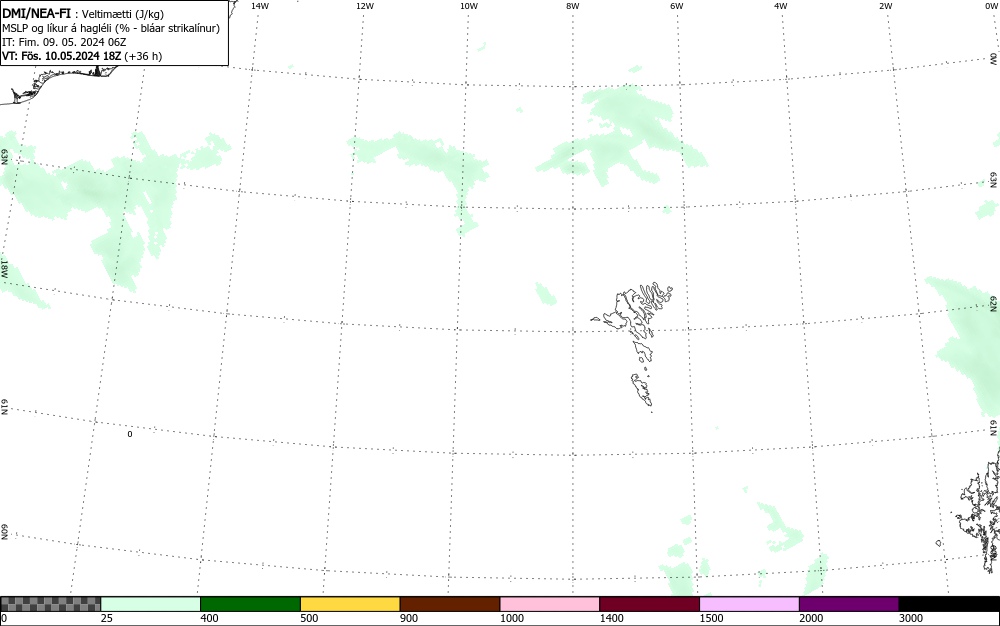Click the light mint 25–400 legend swatch
This screenshot has height=626, width=1000.
(x=151, y=604)
